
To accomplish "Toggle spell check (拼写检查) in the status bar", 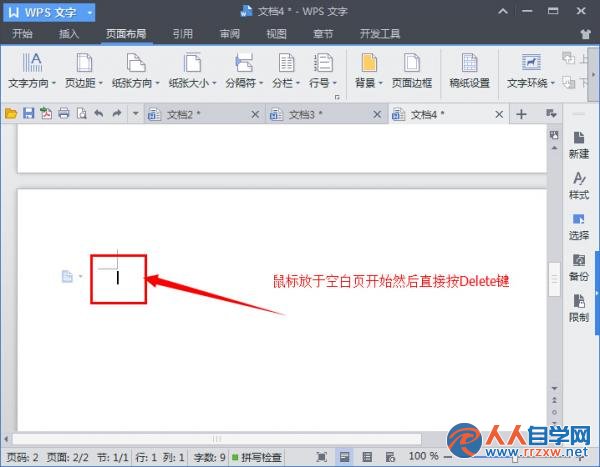I will point(257,457).
